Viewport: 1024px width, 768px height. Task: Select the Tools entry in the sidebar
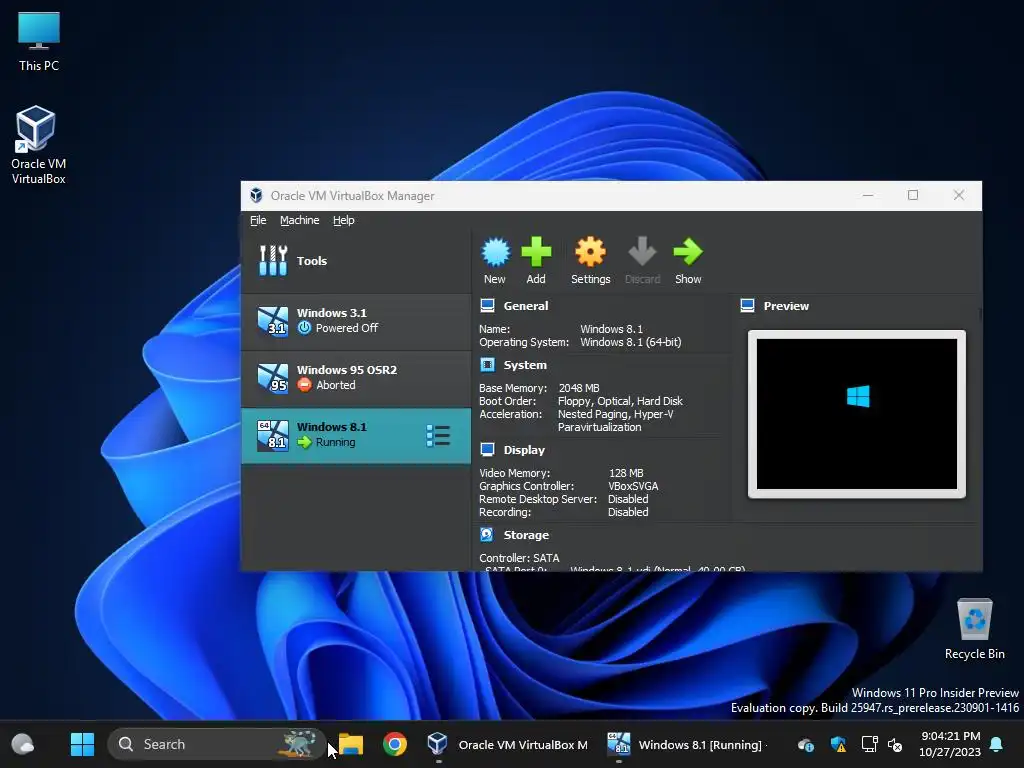coord(356,261)
